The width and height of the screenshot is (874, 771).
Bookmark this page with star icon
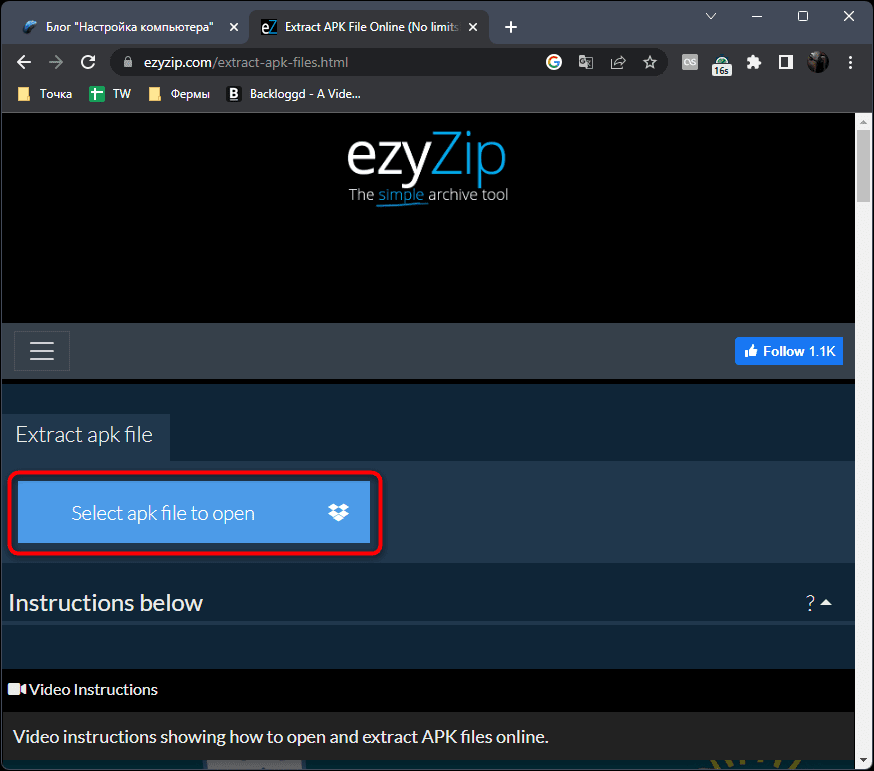(650, 62)
